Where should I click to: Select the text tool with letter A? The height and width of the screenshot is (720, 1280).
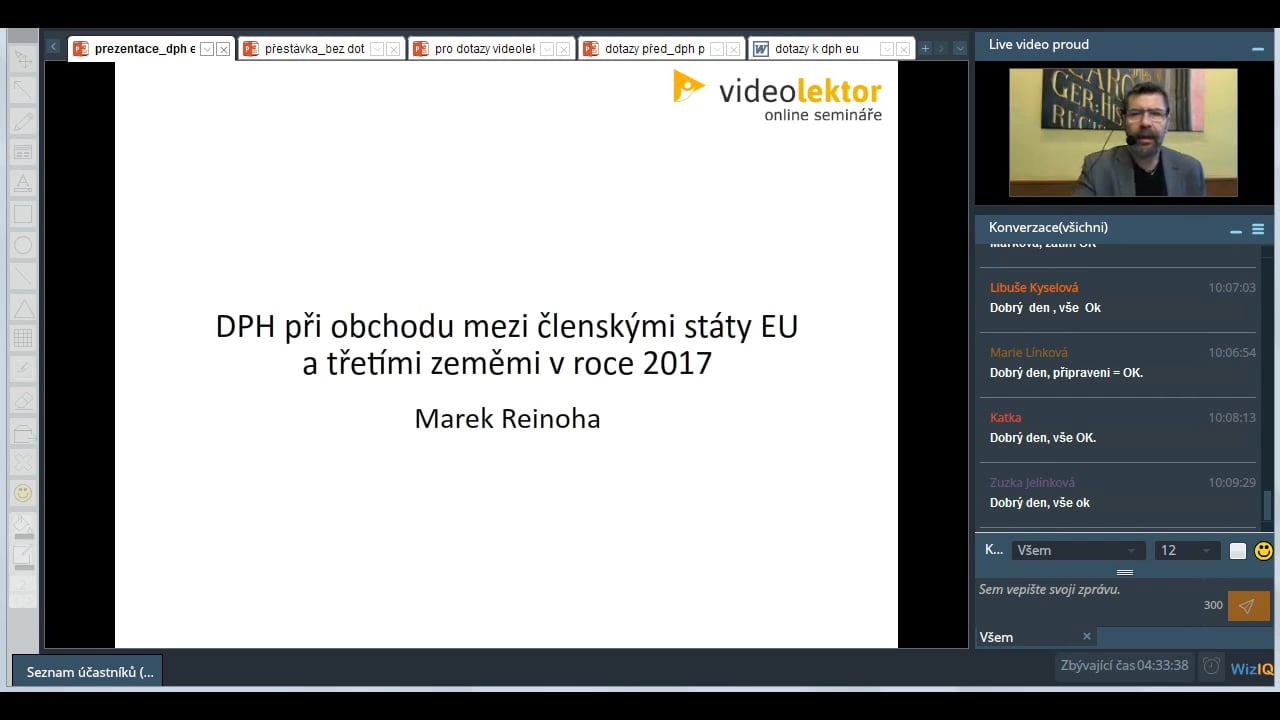pos(22,183)
